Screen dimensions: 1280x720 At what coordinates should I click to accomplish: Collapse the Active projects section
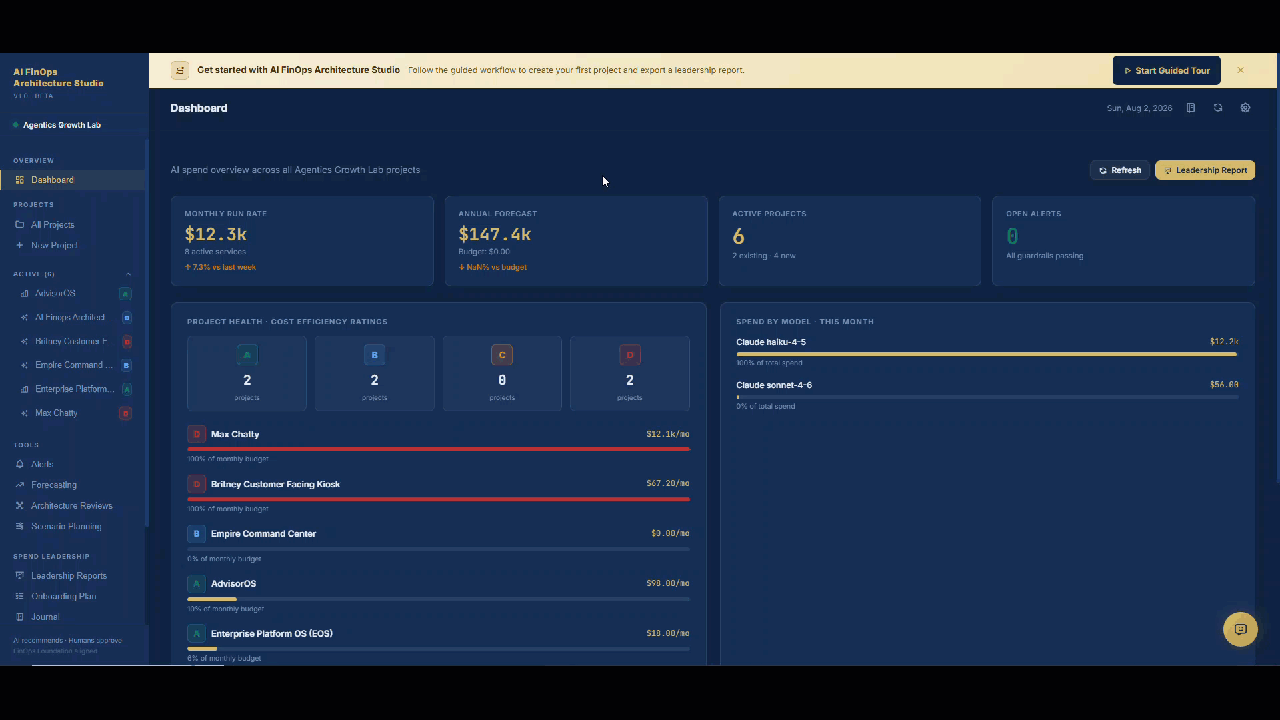click(128, 274)
